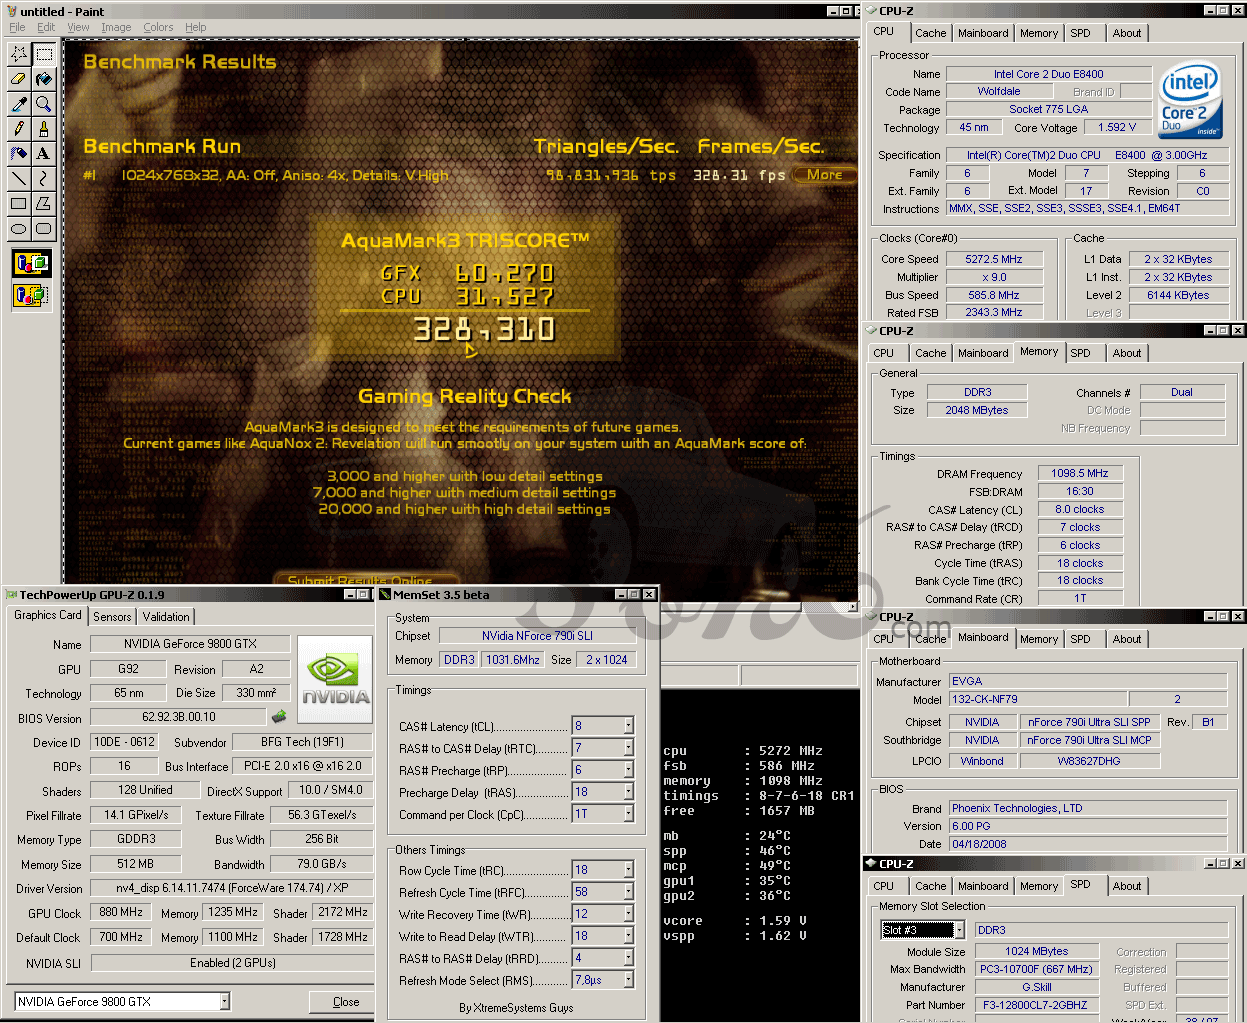Click the BIOS Version field 62.92.3B.00.10
The height and width of the screenshot is (1023, 1247).
178,717
